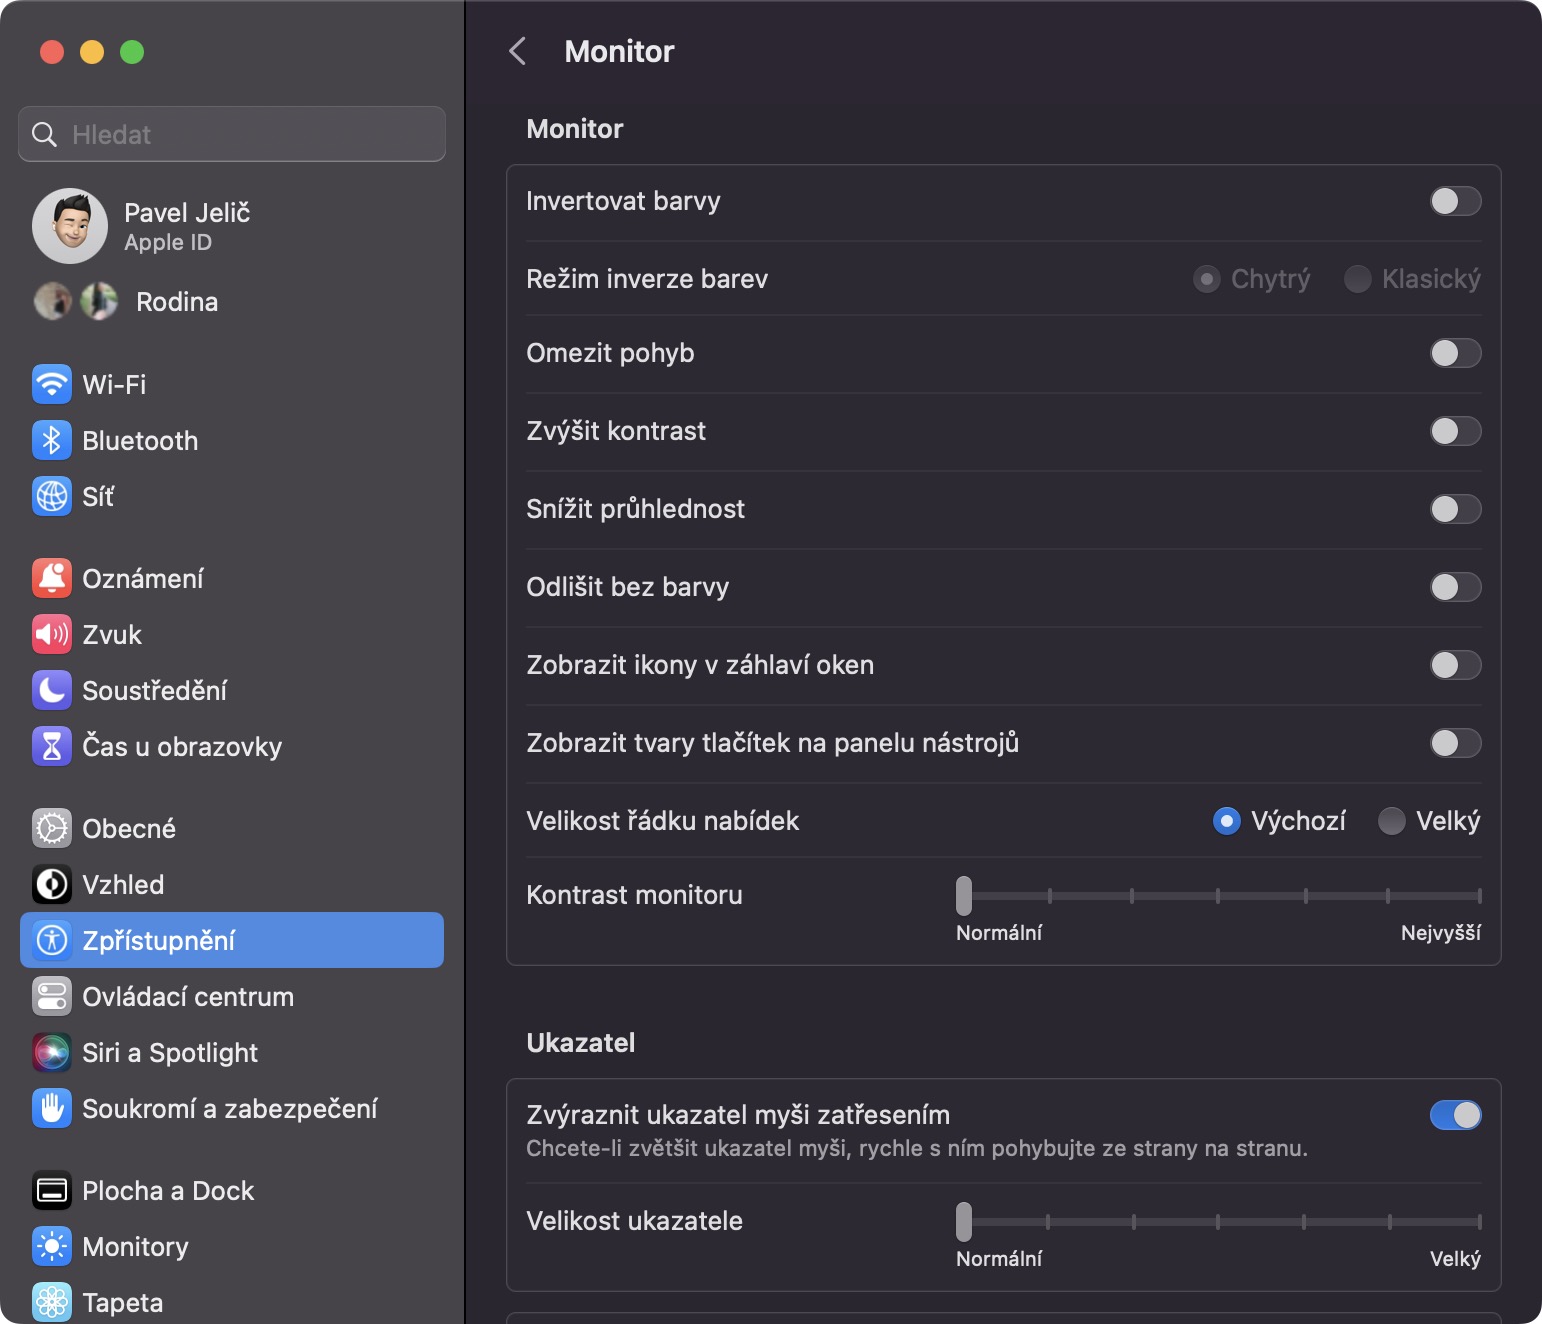Click the Kontrast monitoru slider handle
1542x1324 pixels.
[x=964, y=896]
